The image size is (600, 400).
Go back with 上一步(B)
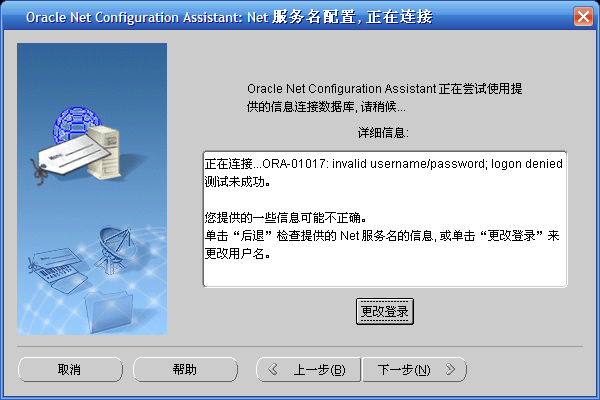click(308, 369)
